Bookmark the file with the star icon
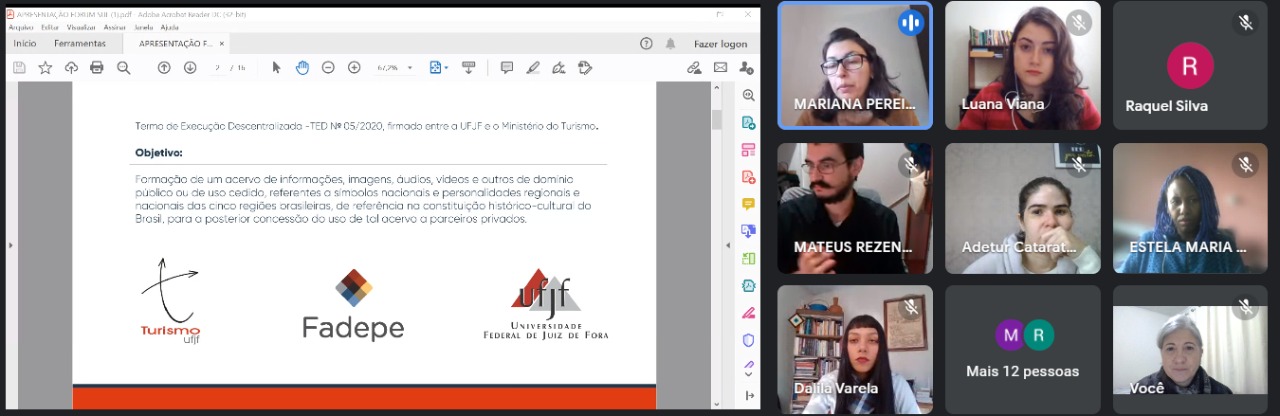The width and height of the screenshot is (1280, 416). pyautogui.click(x=45, y=67)
